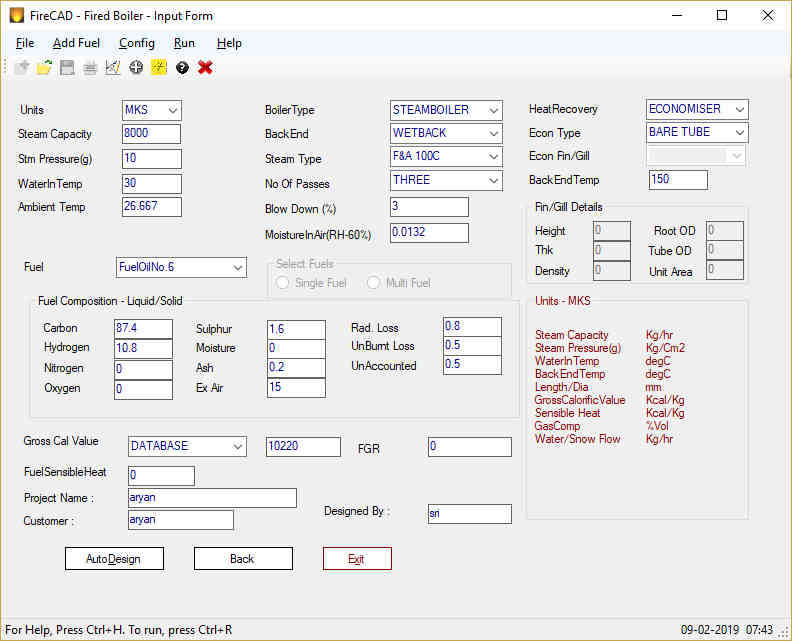Click the Back button

243,559
